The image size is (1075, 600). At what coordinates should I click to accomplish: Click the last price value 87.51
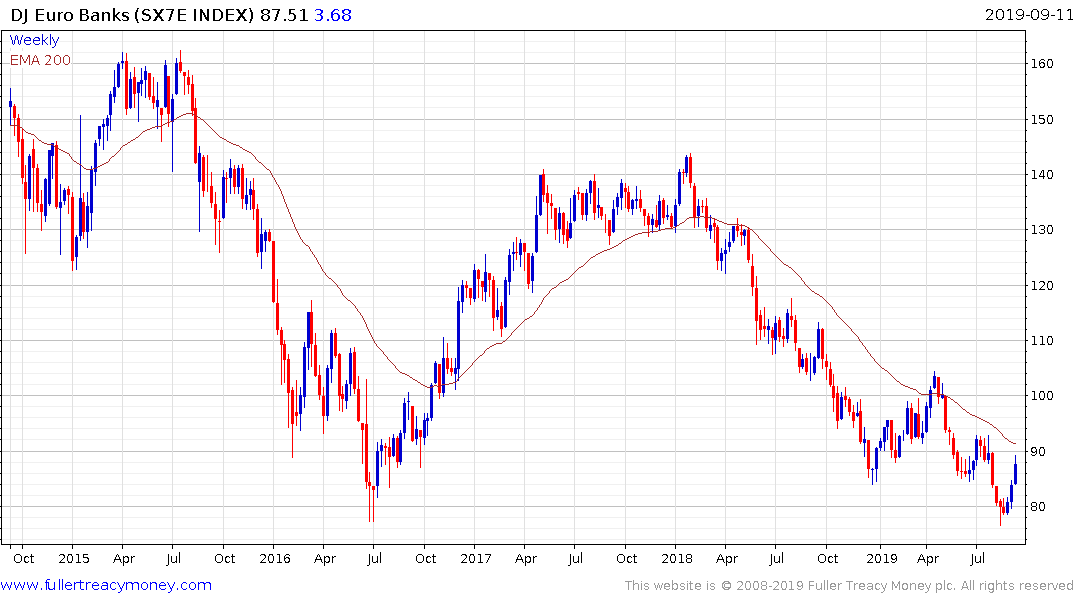click(284, 15)
